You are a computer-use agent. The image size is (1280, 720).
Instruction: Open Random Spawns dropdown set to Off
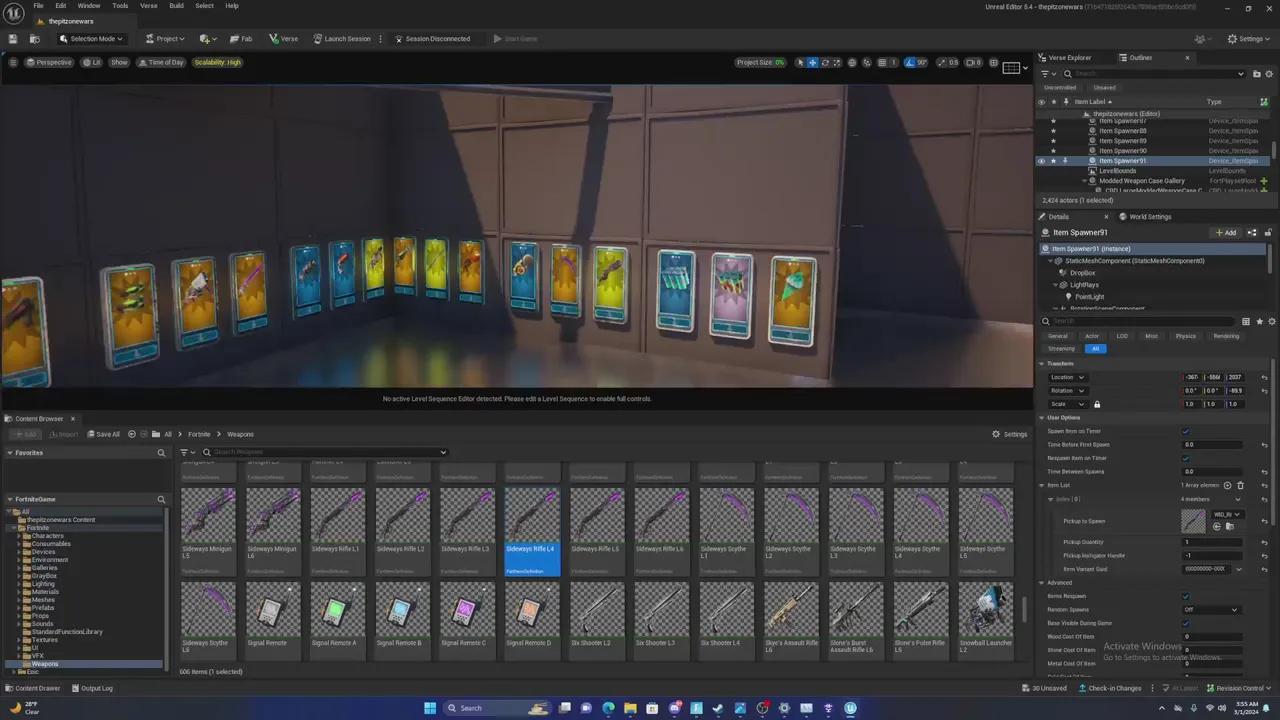click(x=1211, y=610)
